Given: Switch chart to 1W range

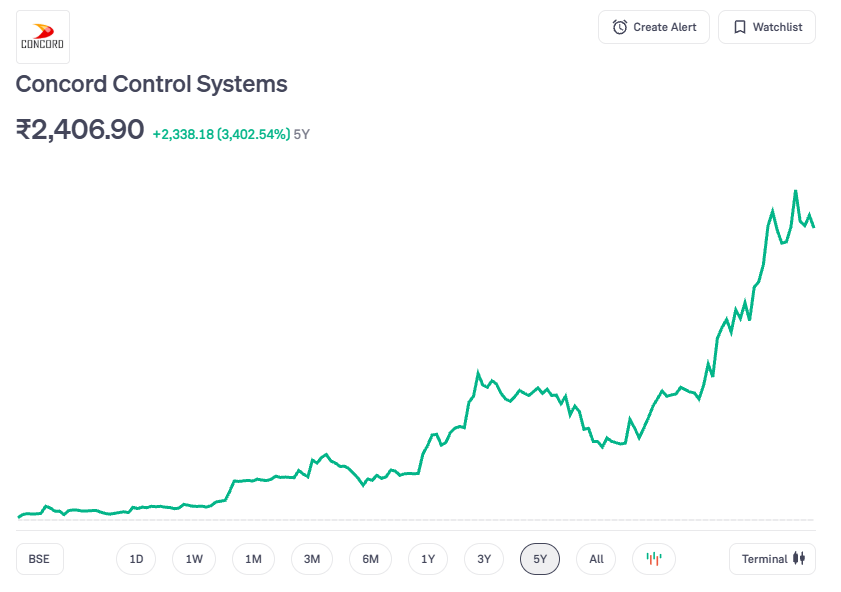Looking at the screenshot, I should pyautogui.click(x=194, y=559).
